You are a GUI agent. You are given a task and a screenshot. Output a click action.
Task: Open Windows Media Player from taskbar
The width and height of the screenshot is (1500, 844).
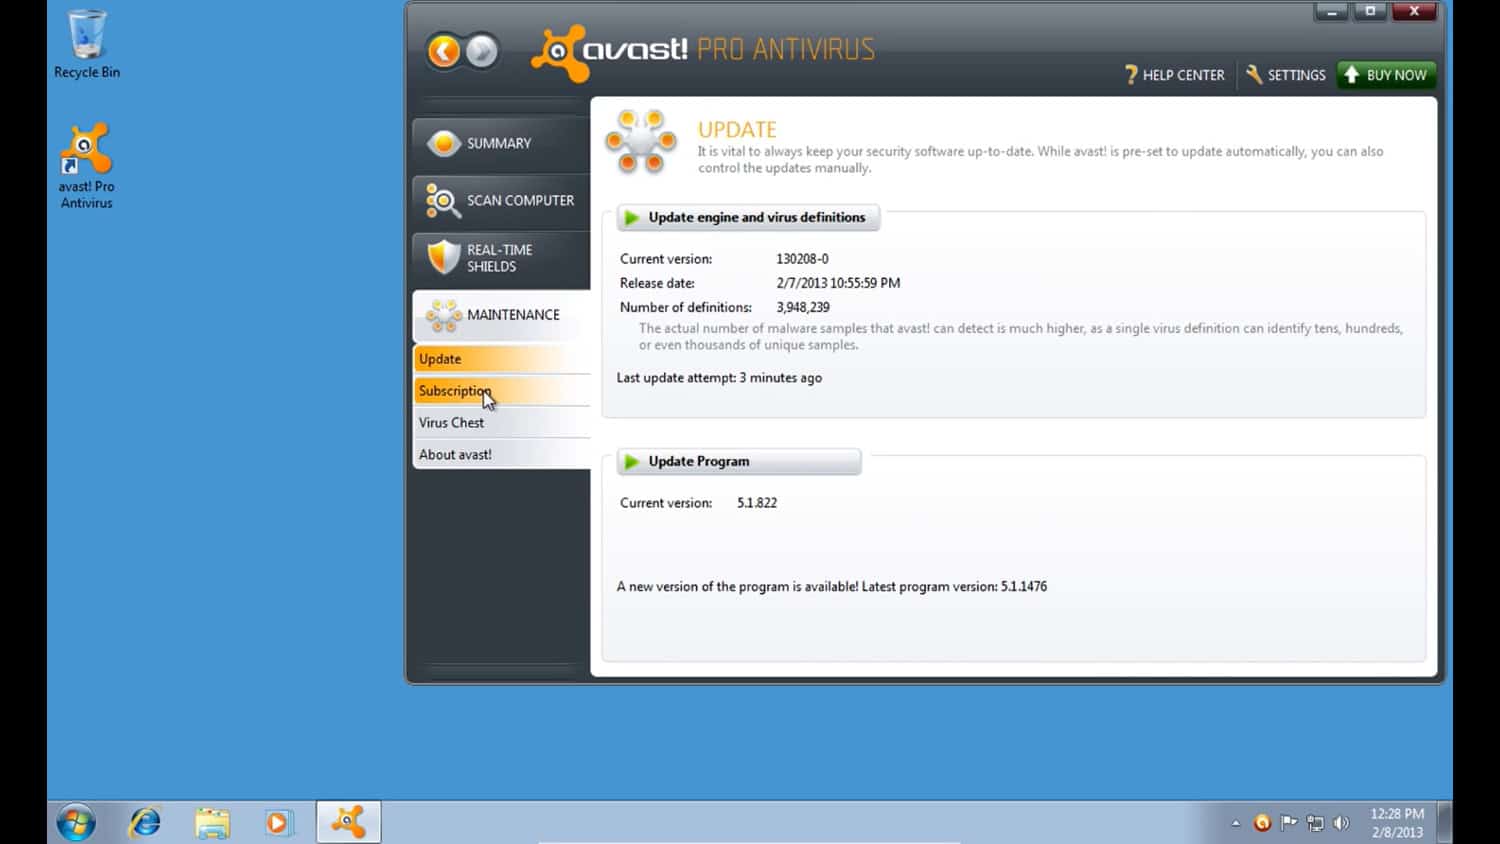278,823
